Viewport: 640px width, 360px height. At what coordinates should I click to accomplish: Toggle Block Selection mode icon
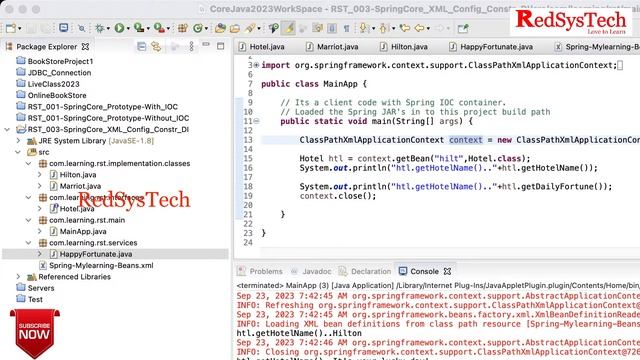pyautogui.click(x=332, y=28)
